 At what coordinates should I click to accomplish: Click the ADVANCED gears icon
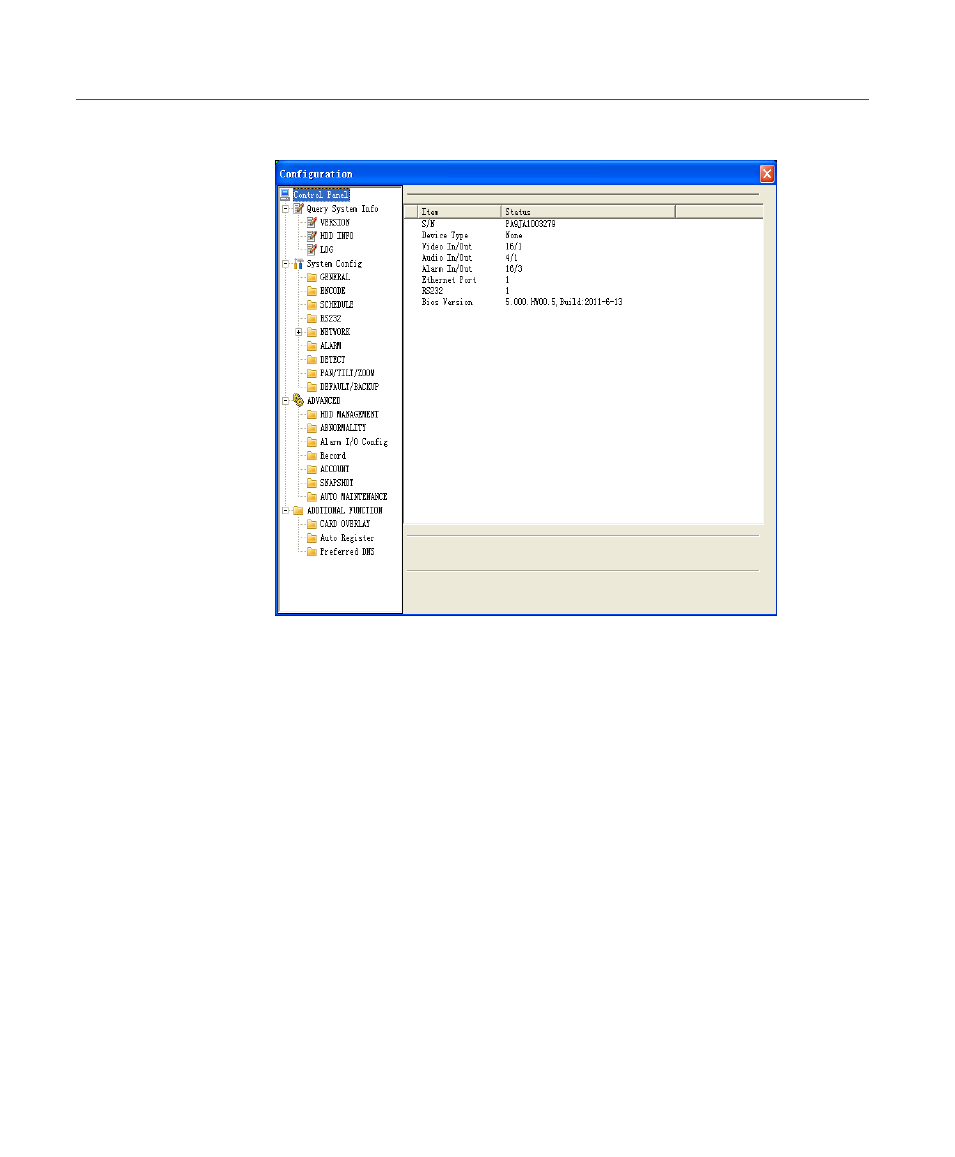tap(298, 400)
